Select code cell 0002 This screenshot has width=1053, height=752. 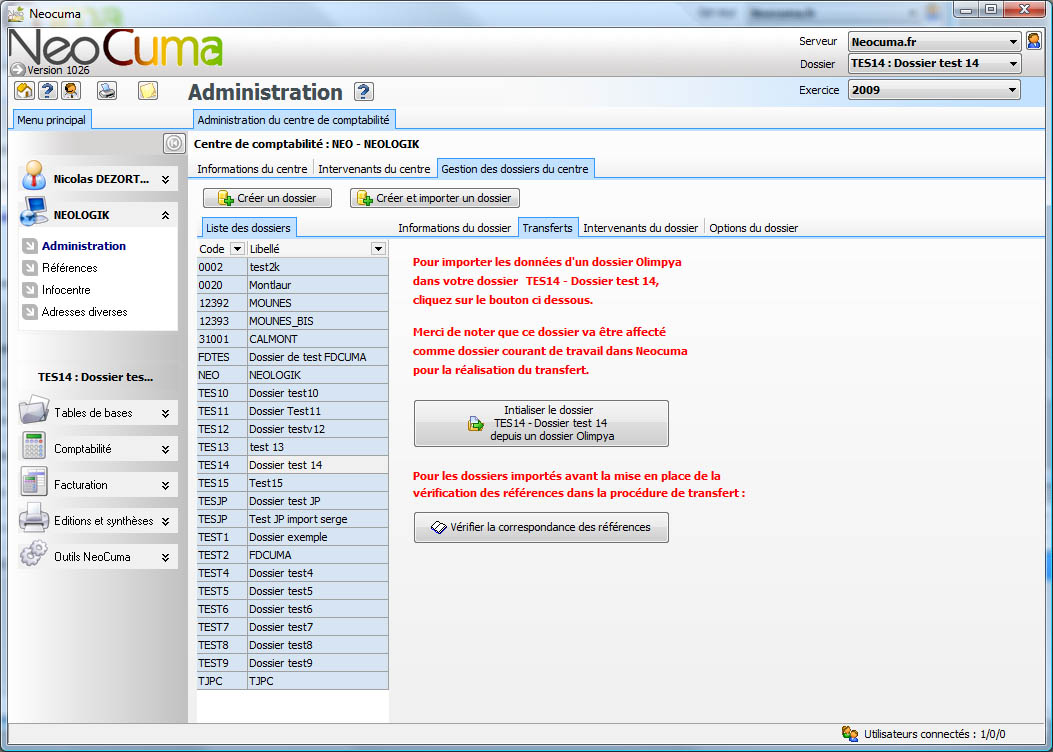click(x=222, y=267)
